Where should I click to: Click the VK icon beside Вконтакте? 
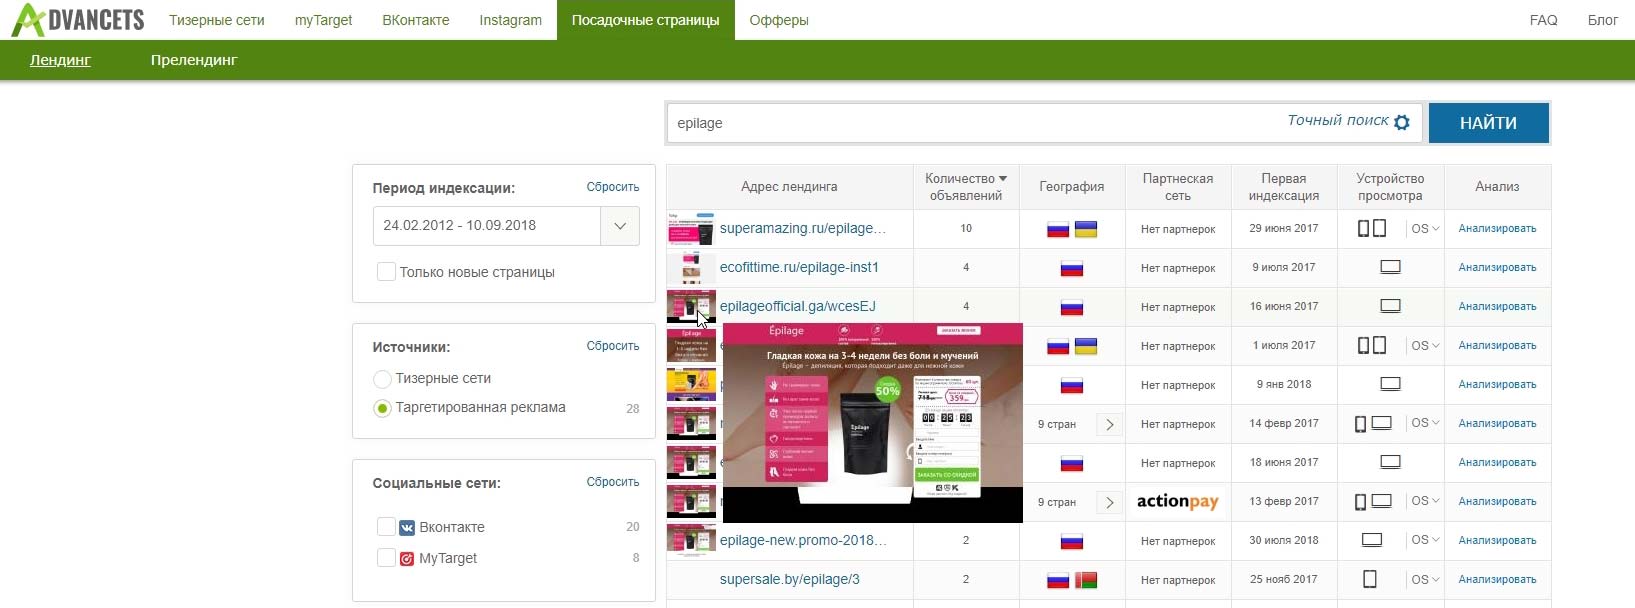point(407,527)
